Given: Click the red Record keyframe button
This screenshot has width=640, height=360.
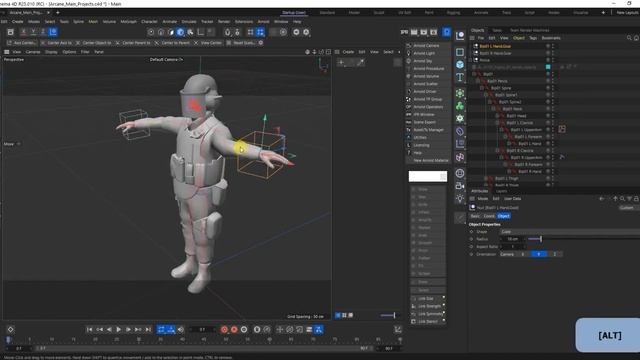Looking at the screenshot, I should tap(224, 329).
